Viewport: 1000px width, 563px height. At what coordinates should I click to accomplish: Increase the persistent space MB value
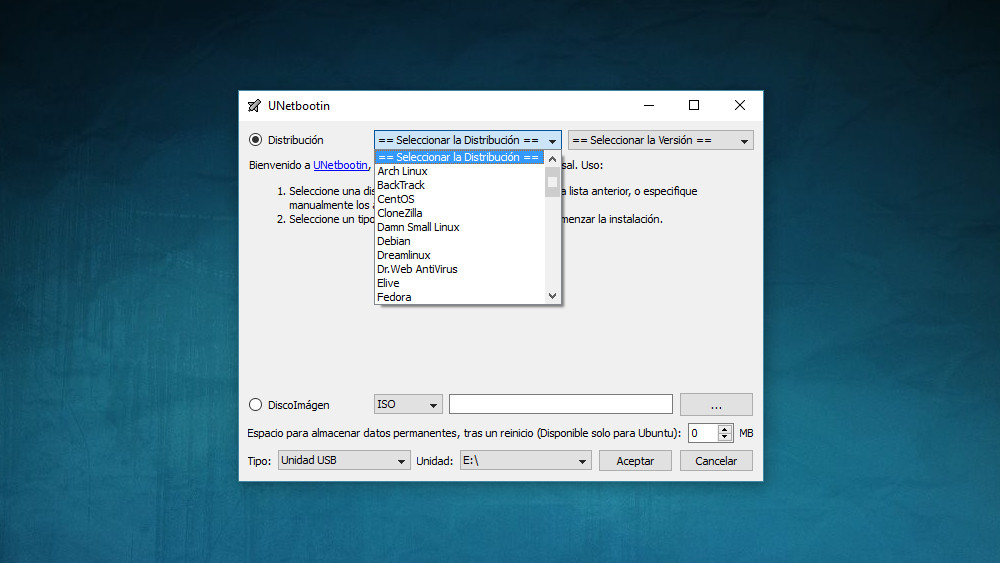(724, 429)
